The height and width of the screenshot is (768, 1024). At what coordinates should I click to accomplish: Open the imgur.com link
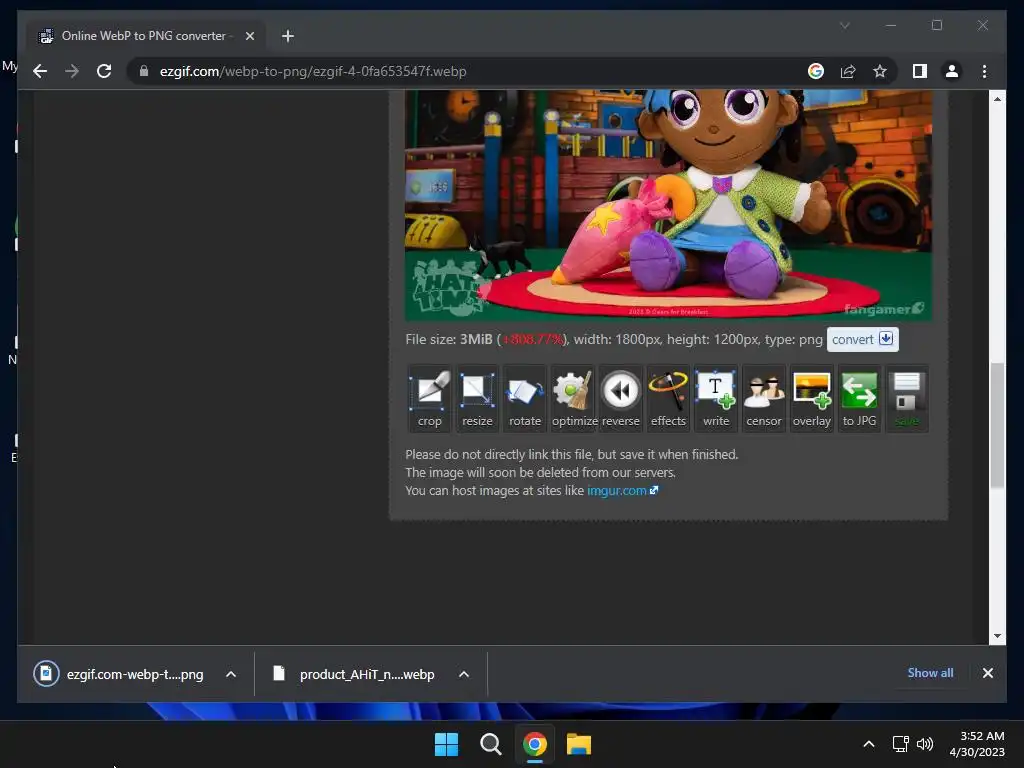coord(622,490)
